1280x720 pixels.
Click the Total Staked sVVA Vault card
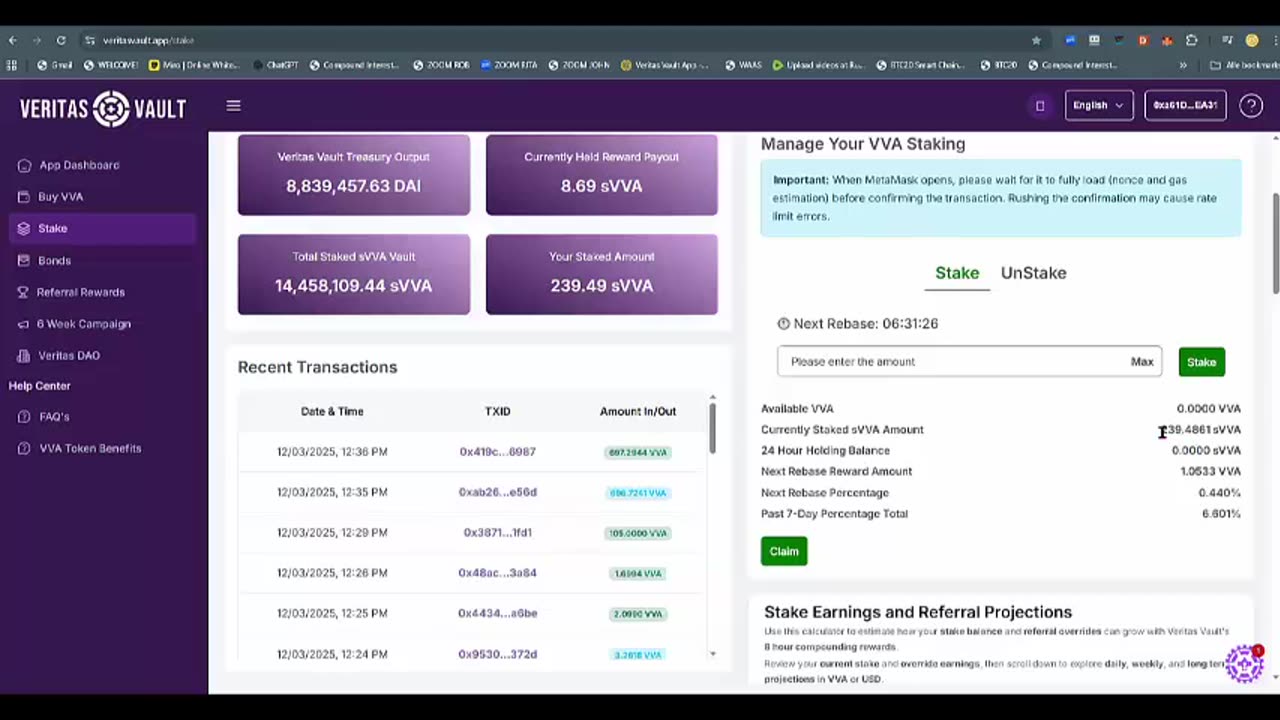353,274
